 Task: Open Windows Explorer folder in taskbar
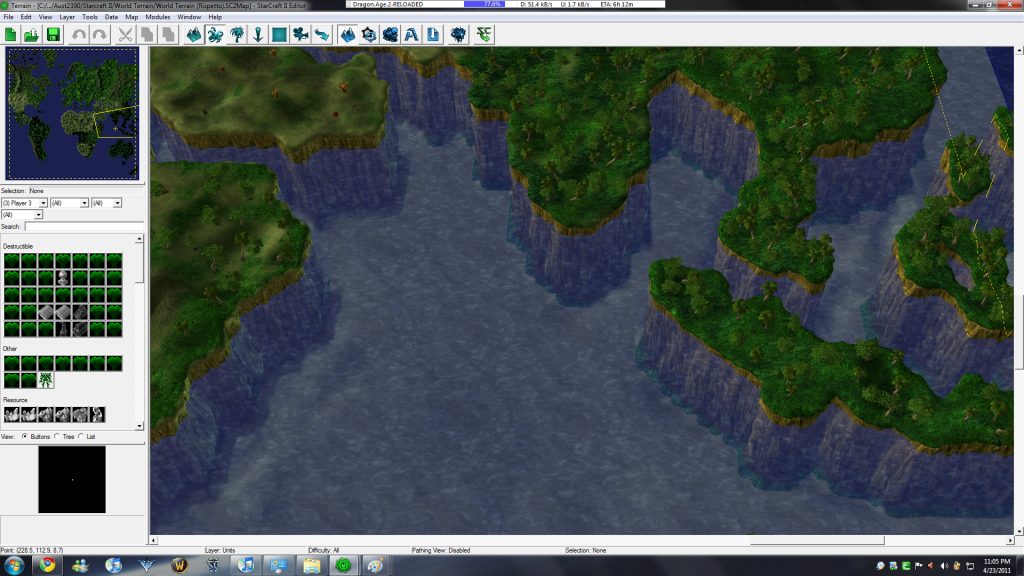(311, 565)
